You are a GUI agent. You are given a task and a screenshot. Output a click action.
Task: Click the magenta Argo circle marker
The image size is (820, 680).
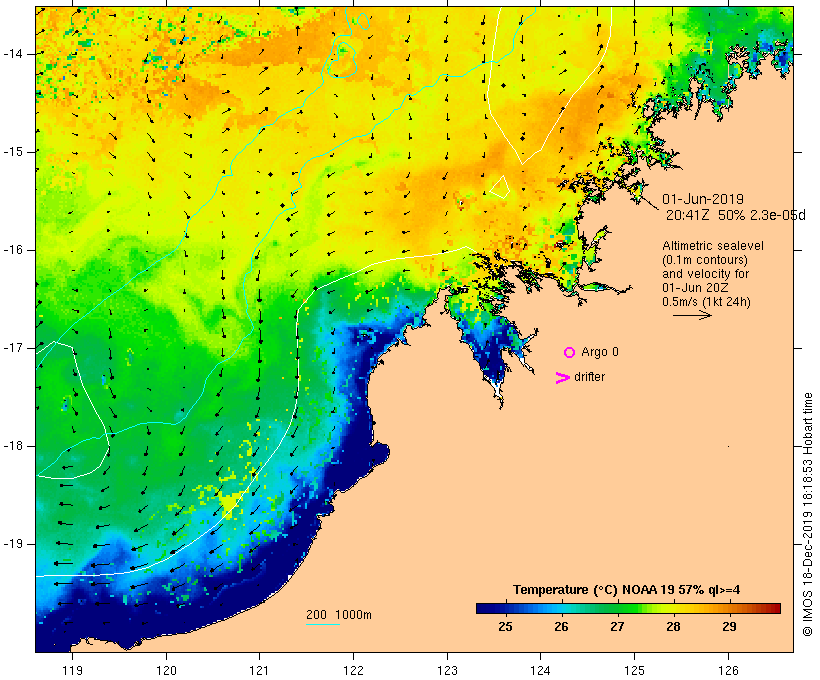pos(570,353)
